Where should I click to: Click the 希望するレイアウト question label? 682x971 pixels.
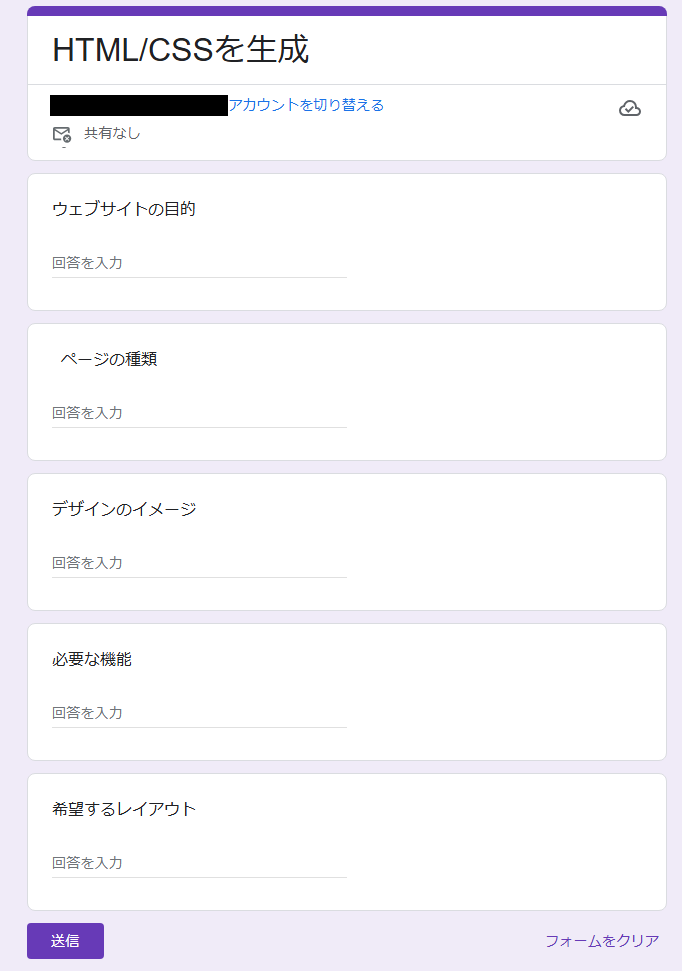point(124,809)
